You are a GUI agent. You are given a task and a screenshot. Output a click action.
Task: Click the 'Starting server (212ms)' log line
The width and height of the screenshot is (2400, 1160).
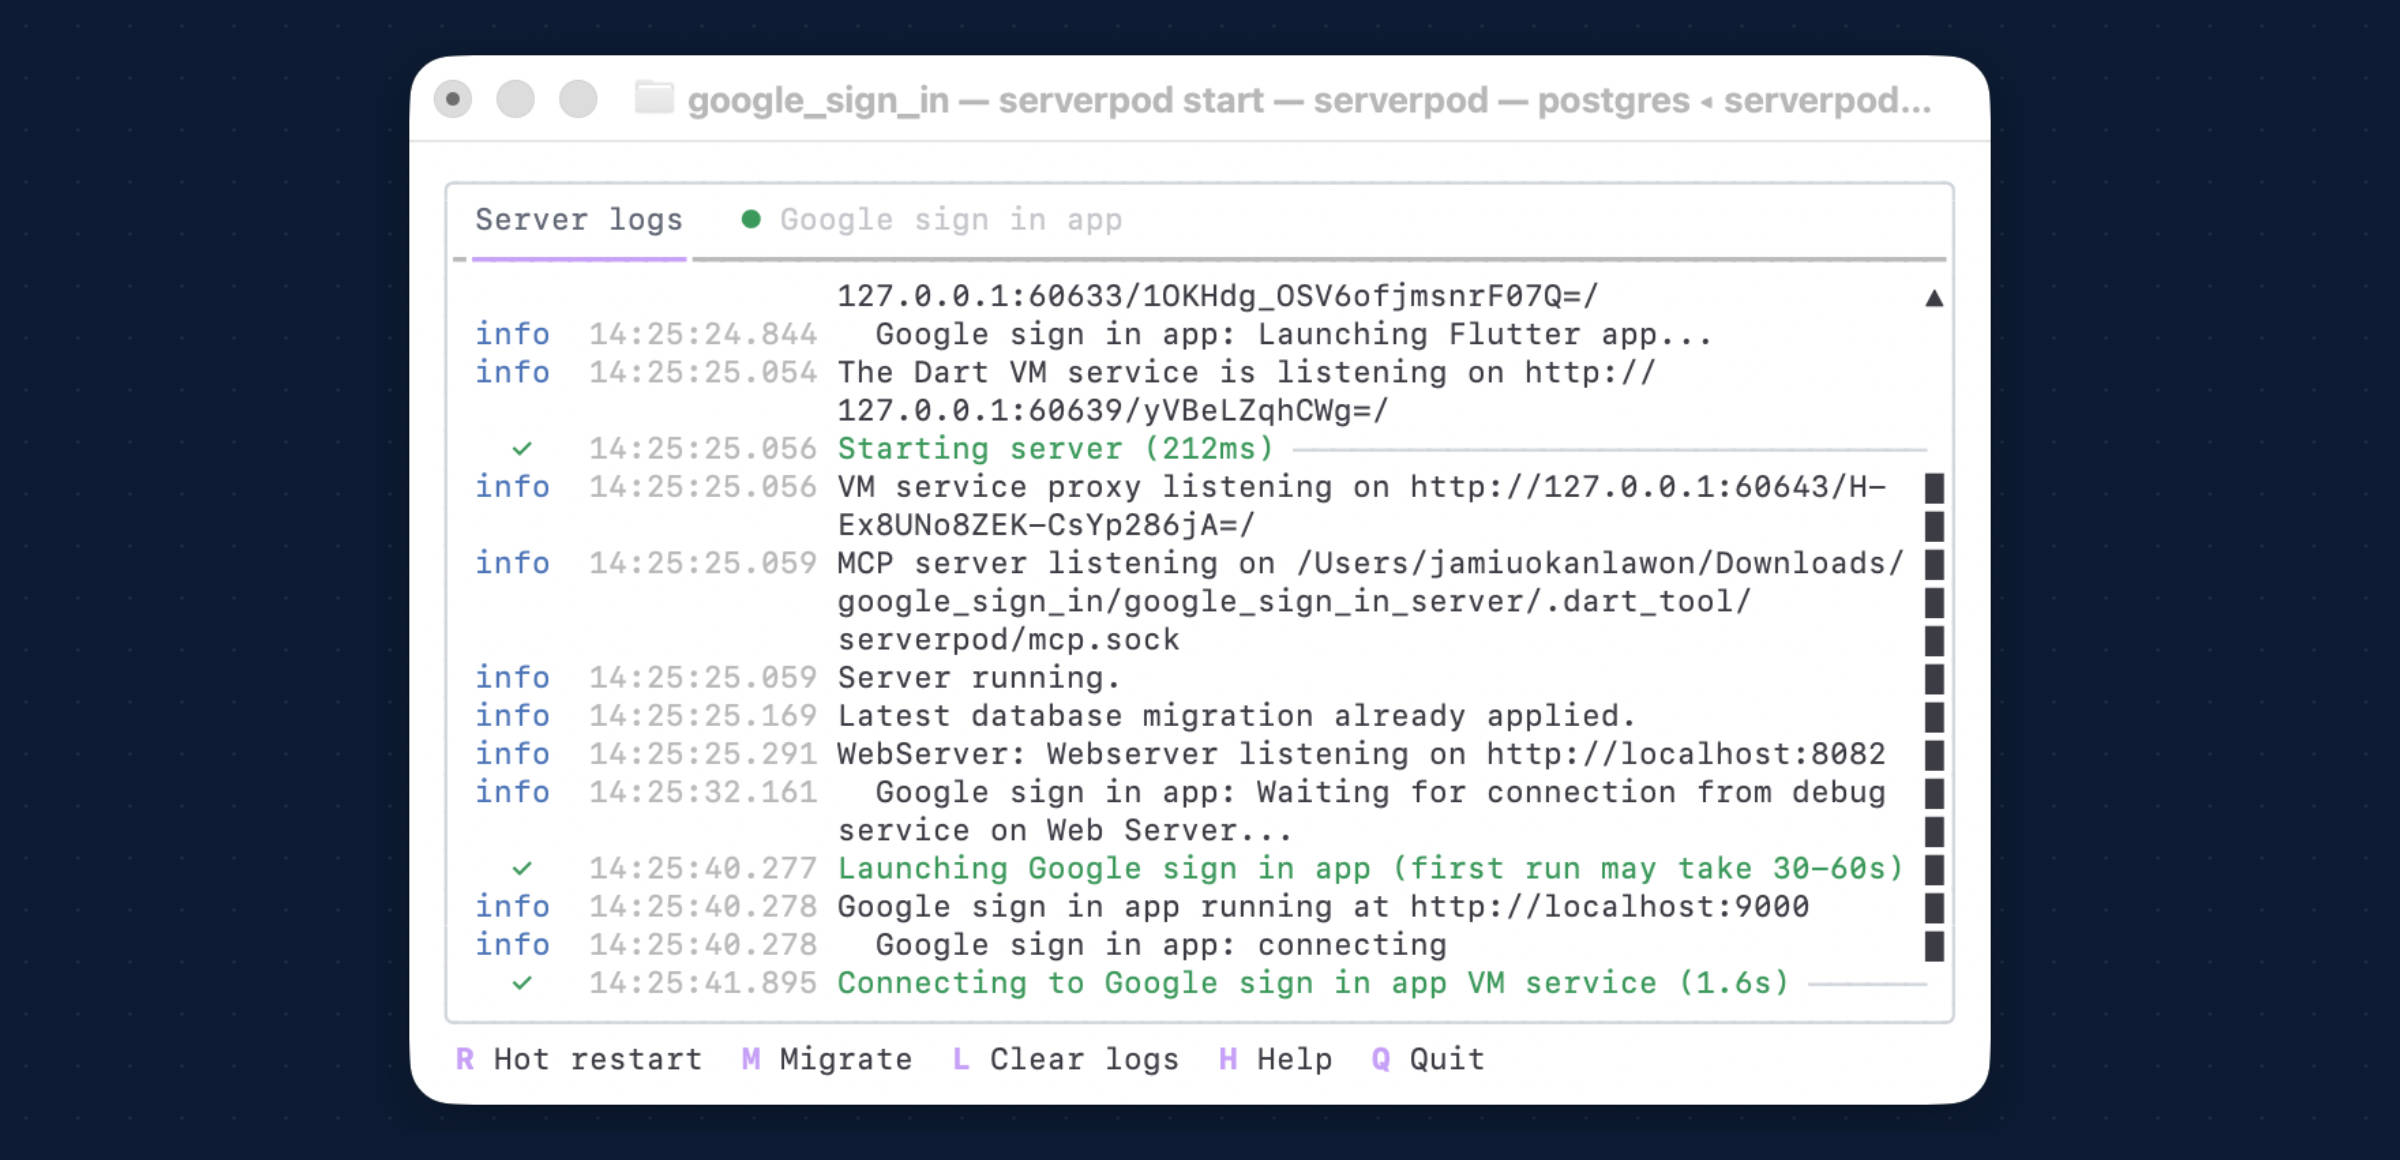coord(1056,448)
